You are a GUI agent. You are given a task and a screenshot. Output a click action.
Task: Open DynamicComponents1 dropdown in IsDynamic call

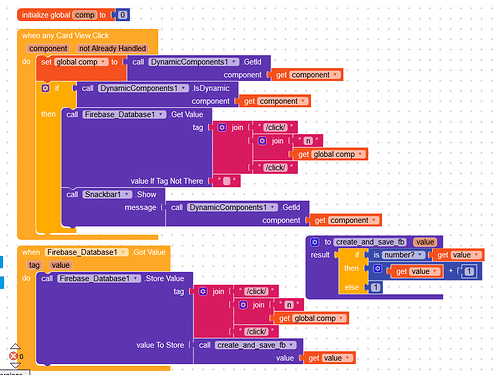tap(184, 88)
